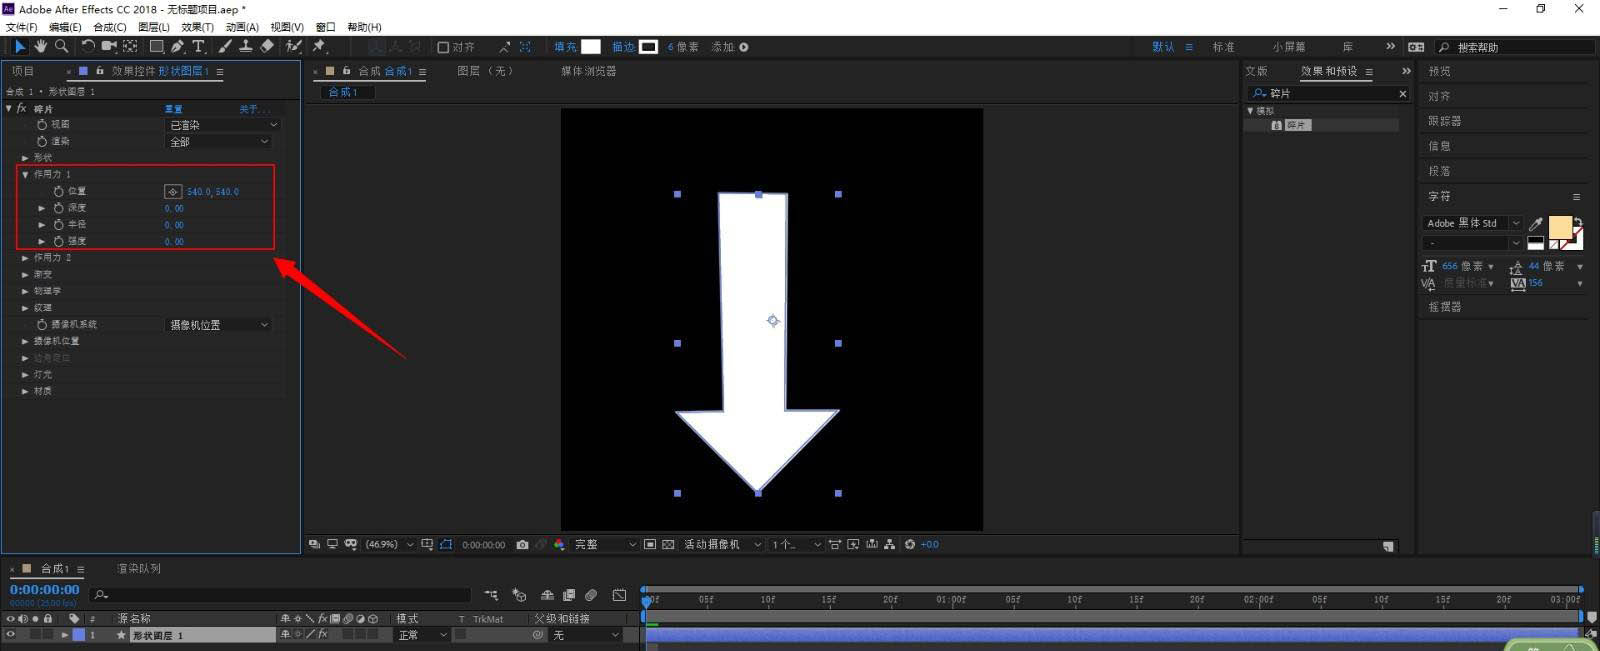Select the Puppet Pin tool
The height and width of the screenshot is (651, 1600).
coord(319,46)
